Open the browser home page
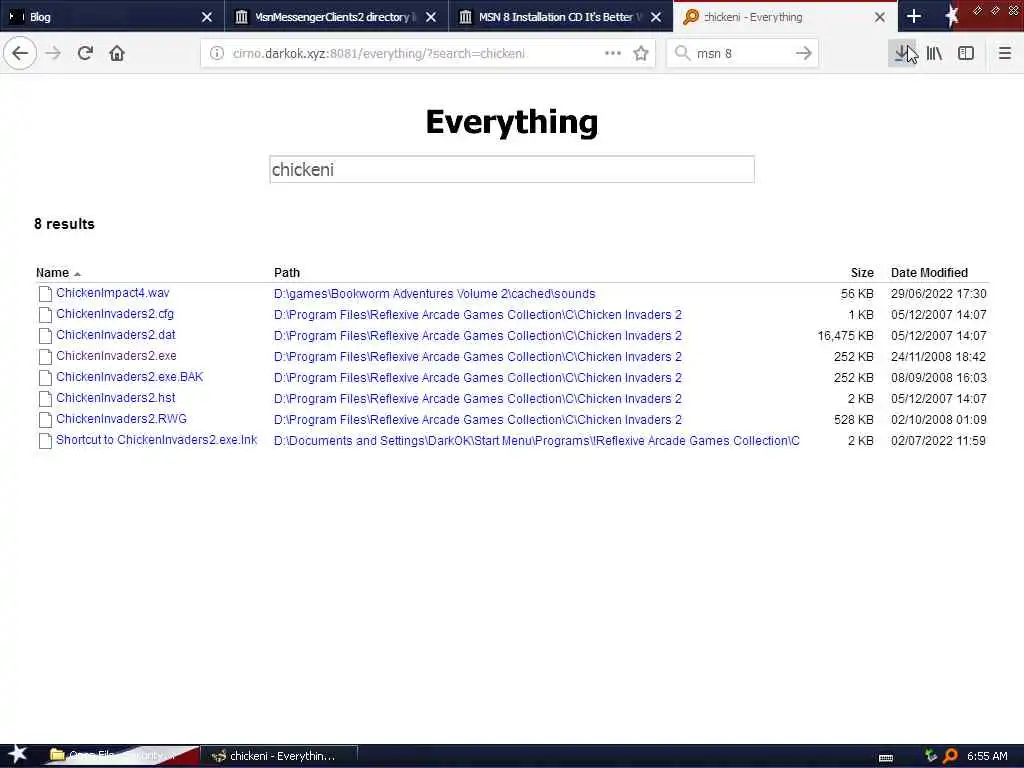Screen dimensions: 1024x768 coord(117,53)
